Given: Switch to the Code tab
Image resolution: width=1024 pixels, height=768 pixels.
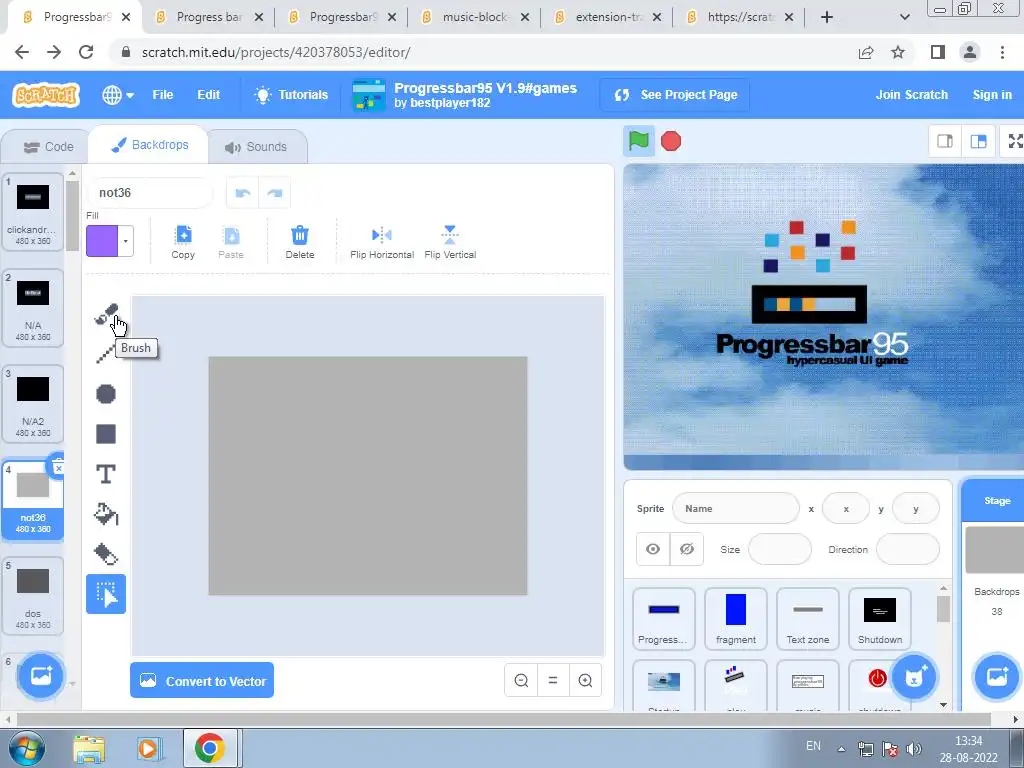Looking at the screenshot, I should click(48, 147).
